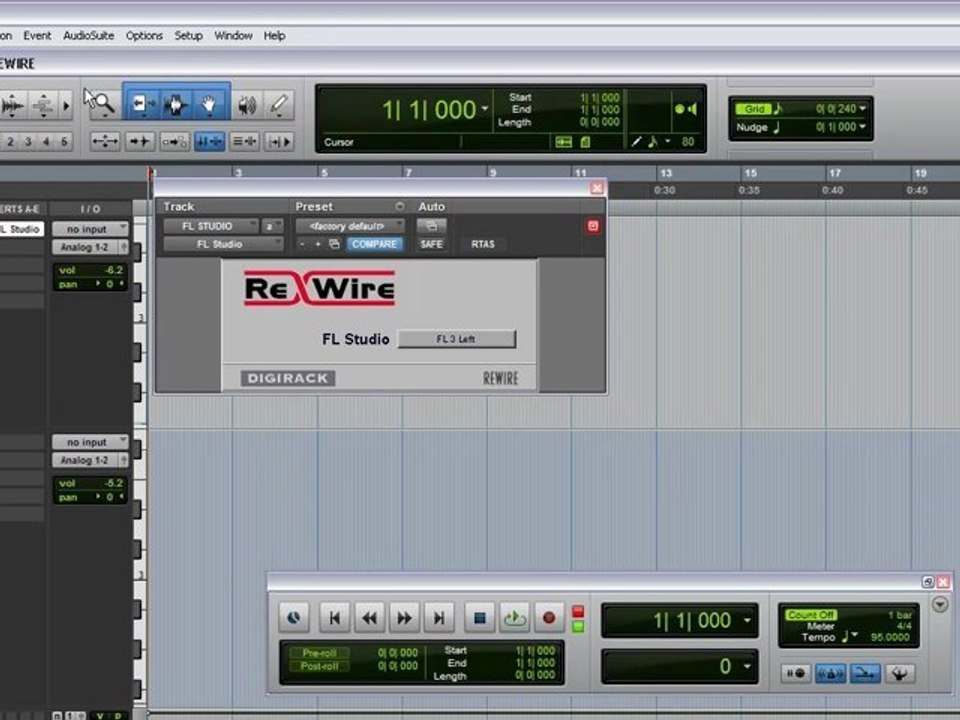Click the insert 'a' selector in the plug-in window
Viewport: 960px width, 720px height.
[x=272, y=226]
